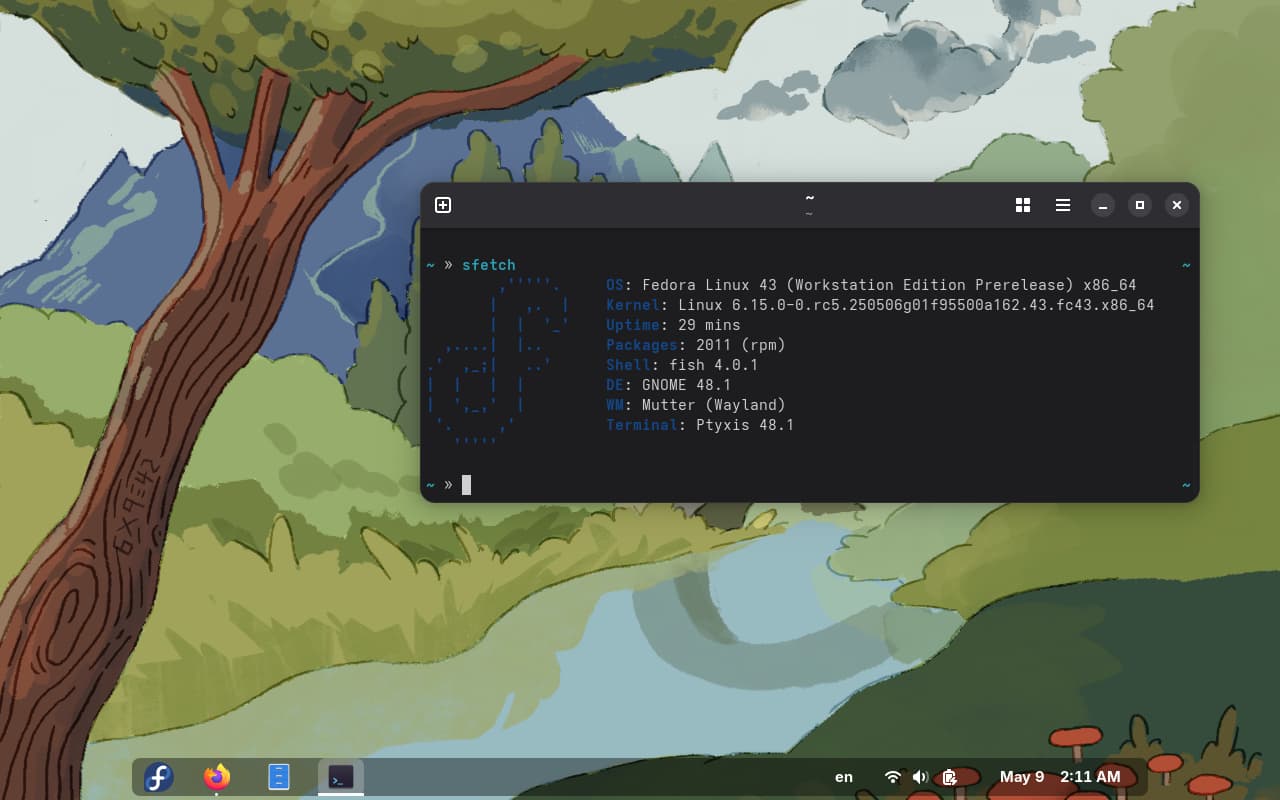
Task: Minimize the terminal window
Action: coord(1103,205)
